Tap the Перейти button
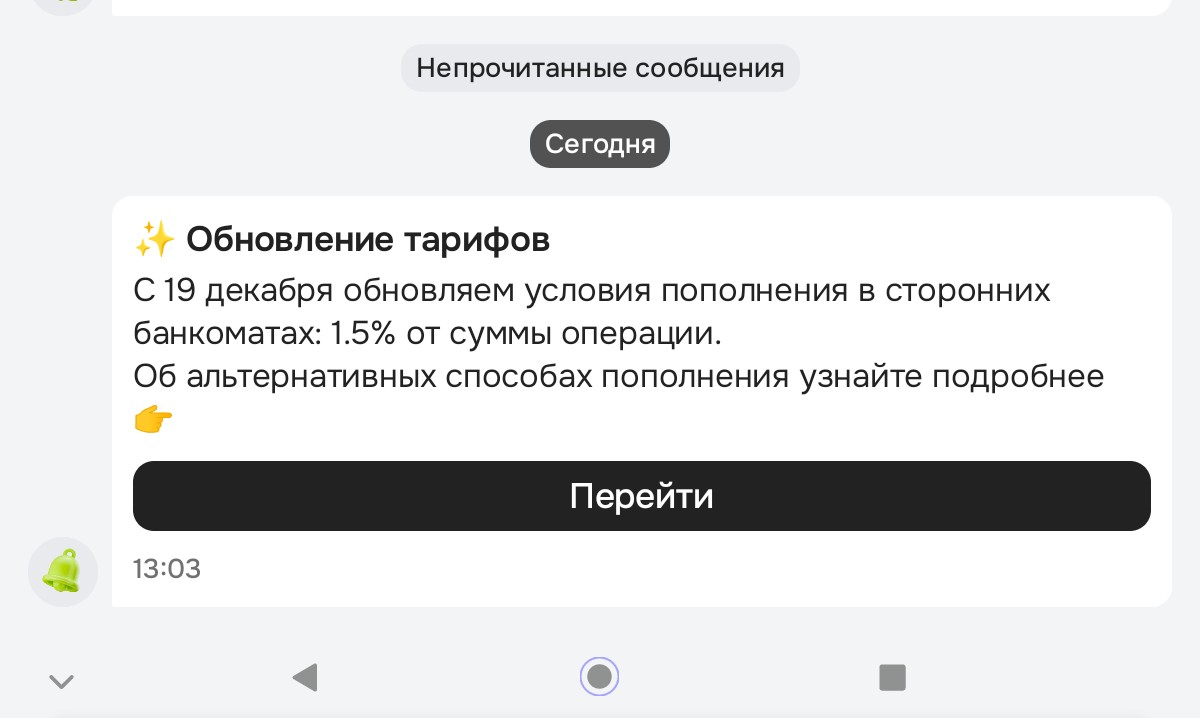The image size is (1200, 718). point(641,496)
